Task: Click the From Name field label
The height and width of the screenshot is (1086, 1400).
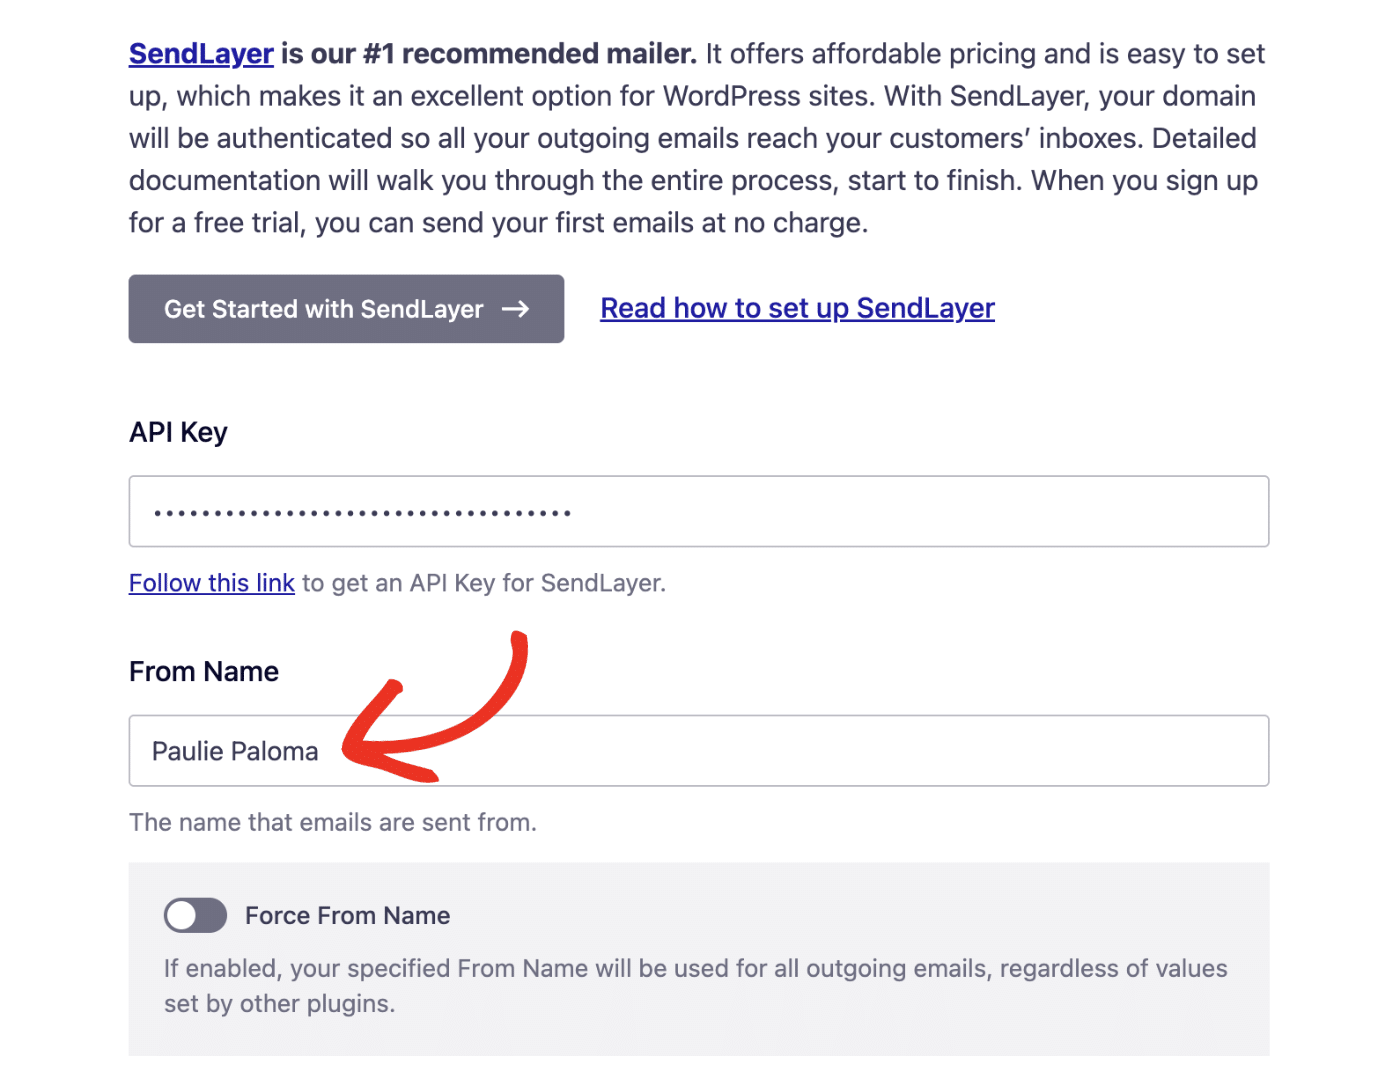Action: tap(204, 672)
